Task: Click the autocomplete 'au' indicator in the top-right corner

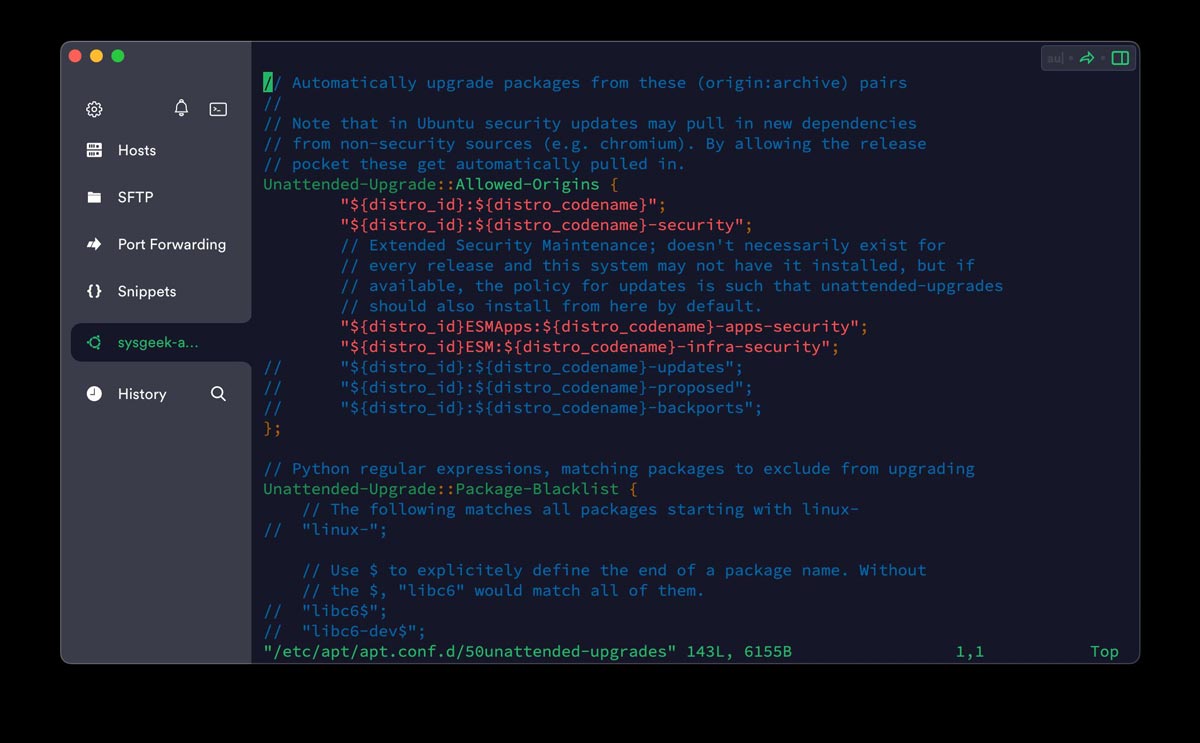Action: 1055,58
